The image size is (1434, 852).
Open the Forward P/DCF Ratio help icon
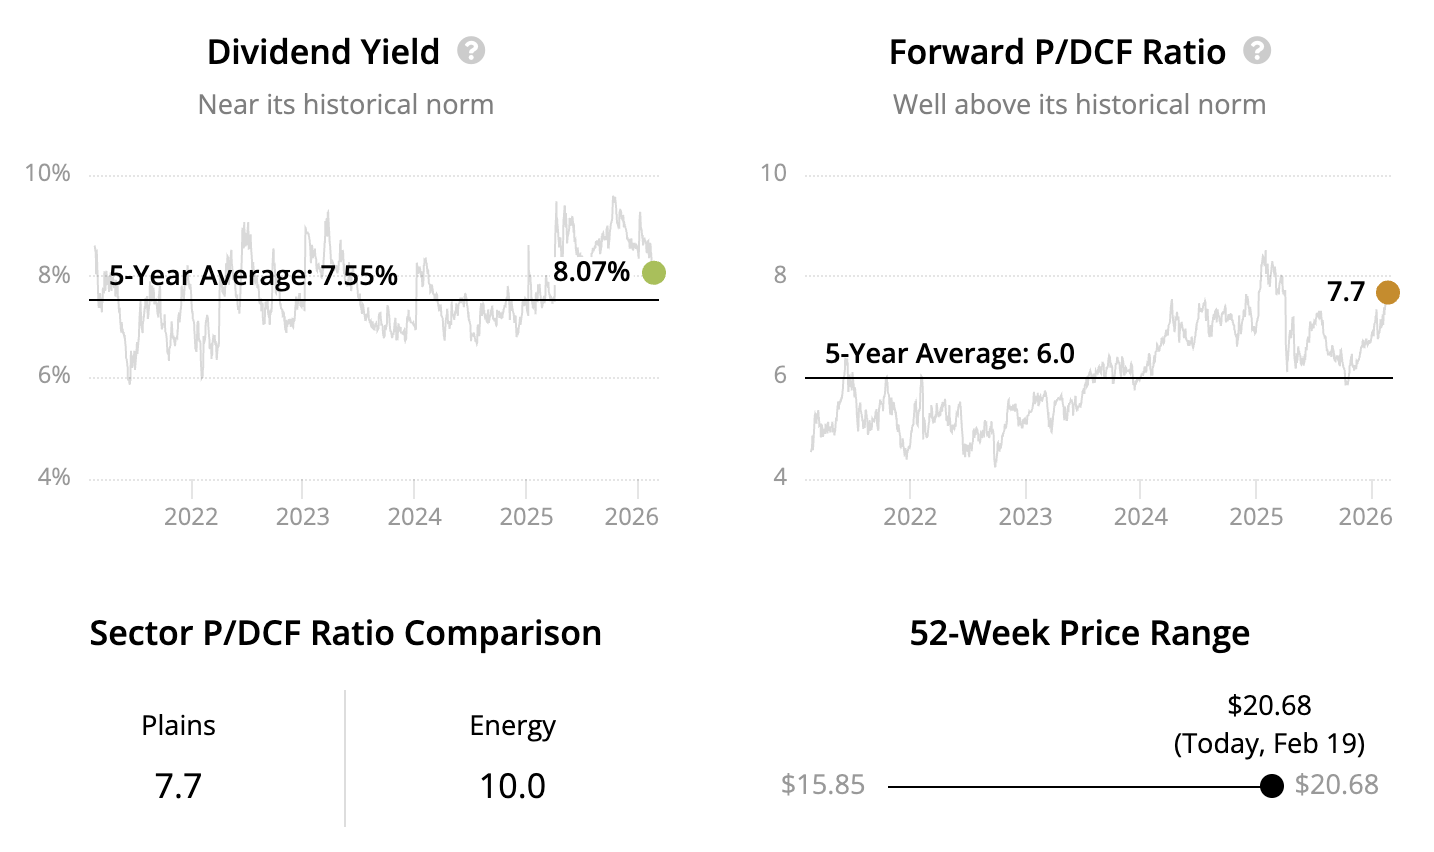pyautogui.click(x=1257, y=51)
